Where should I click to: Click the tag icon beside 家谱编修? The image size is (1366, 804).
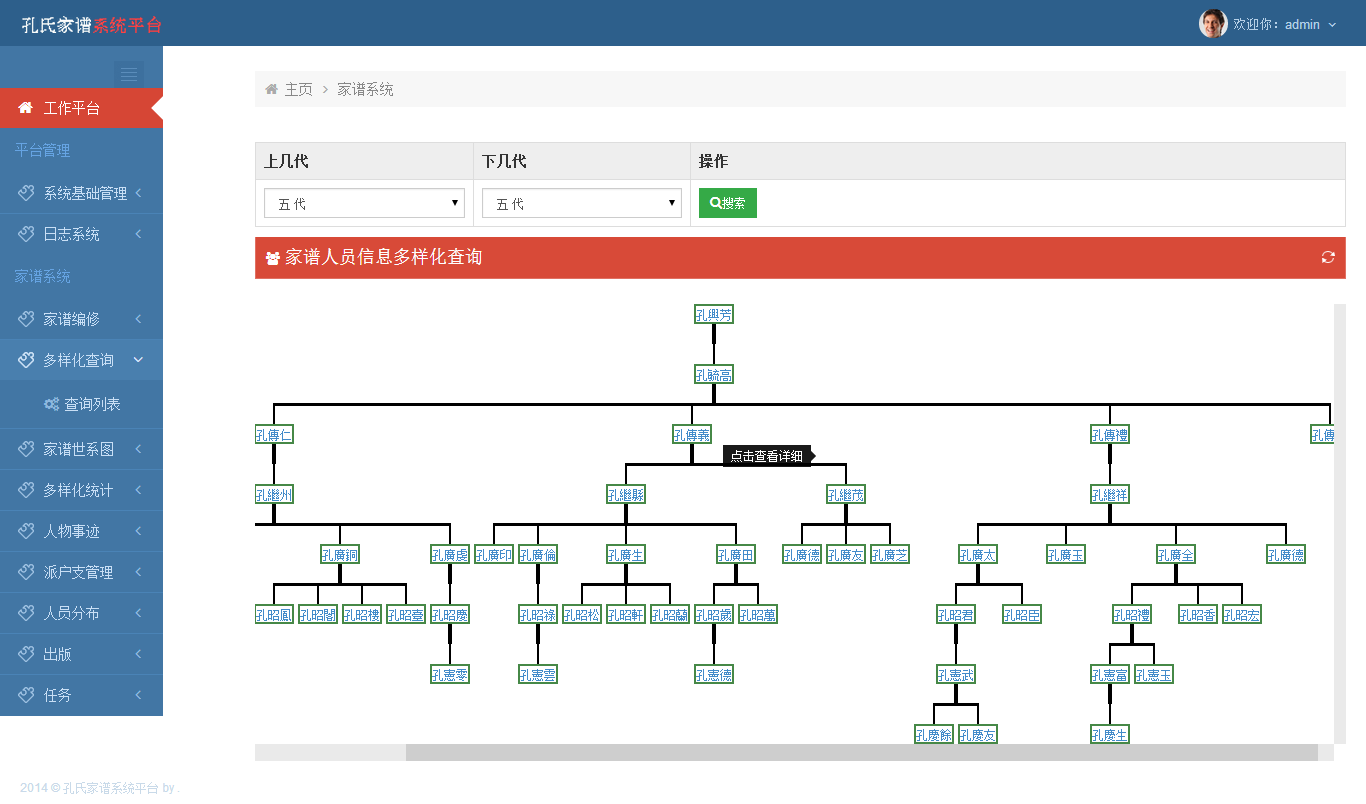point(27,319)
